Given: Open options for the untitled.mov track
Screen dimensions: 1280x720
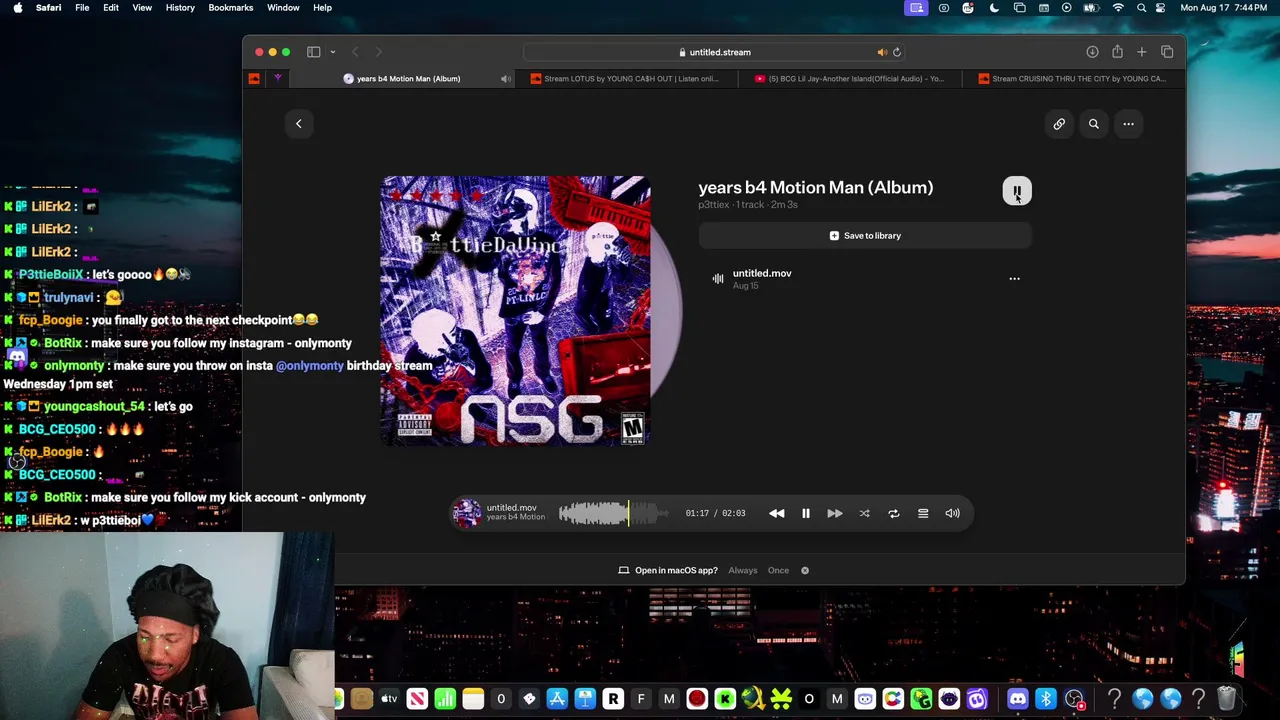Looking at the screenshot, I should (1014, 279).
